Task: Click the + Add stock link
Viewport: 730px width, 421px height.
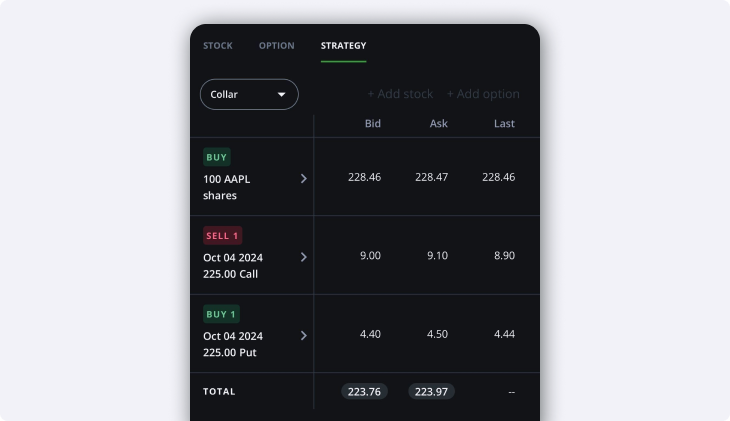Action: (400, 94)
